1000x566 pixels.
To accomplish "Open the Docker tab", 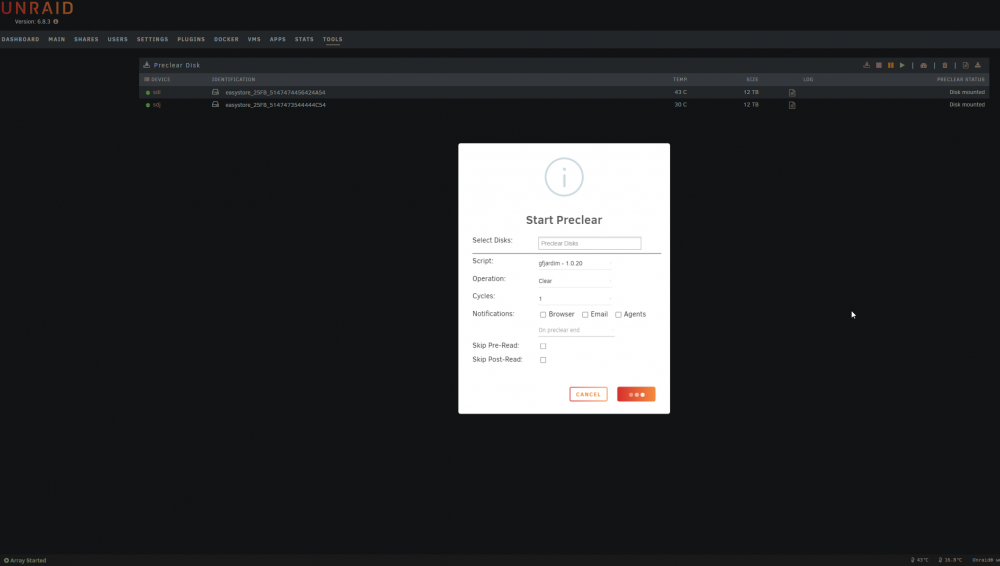I will [x=226, y=39].
